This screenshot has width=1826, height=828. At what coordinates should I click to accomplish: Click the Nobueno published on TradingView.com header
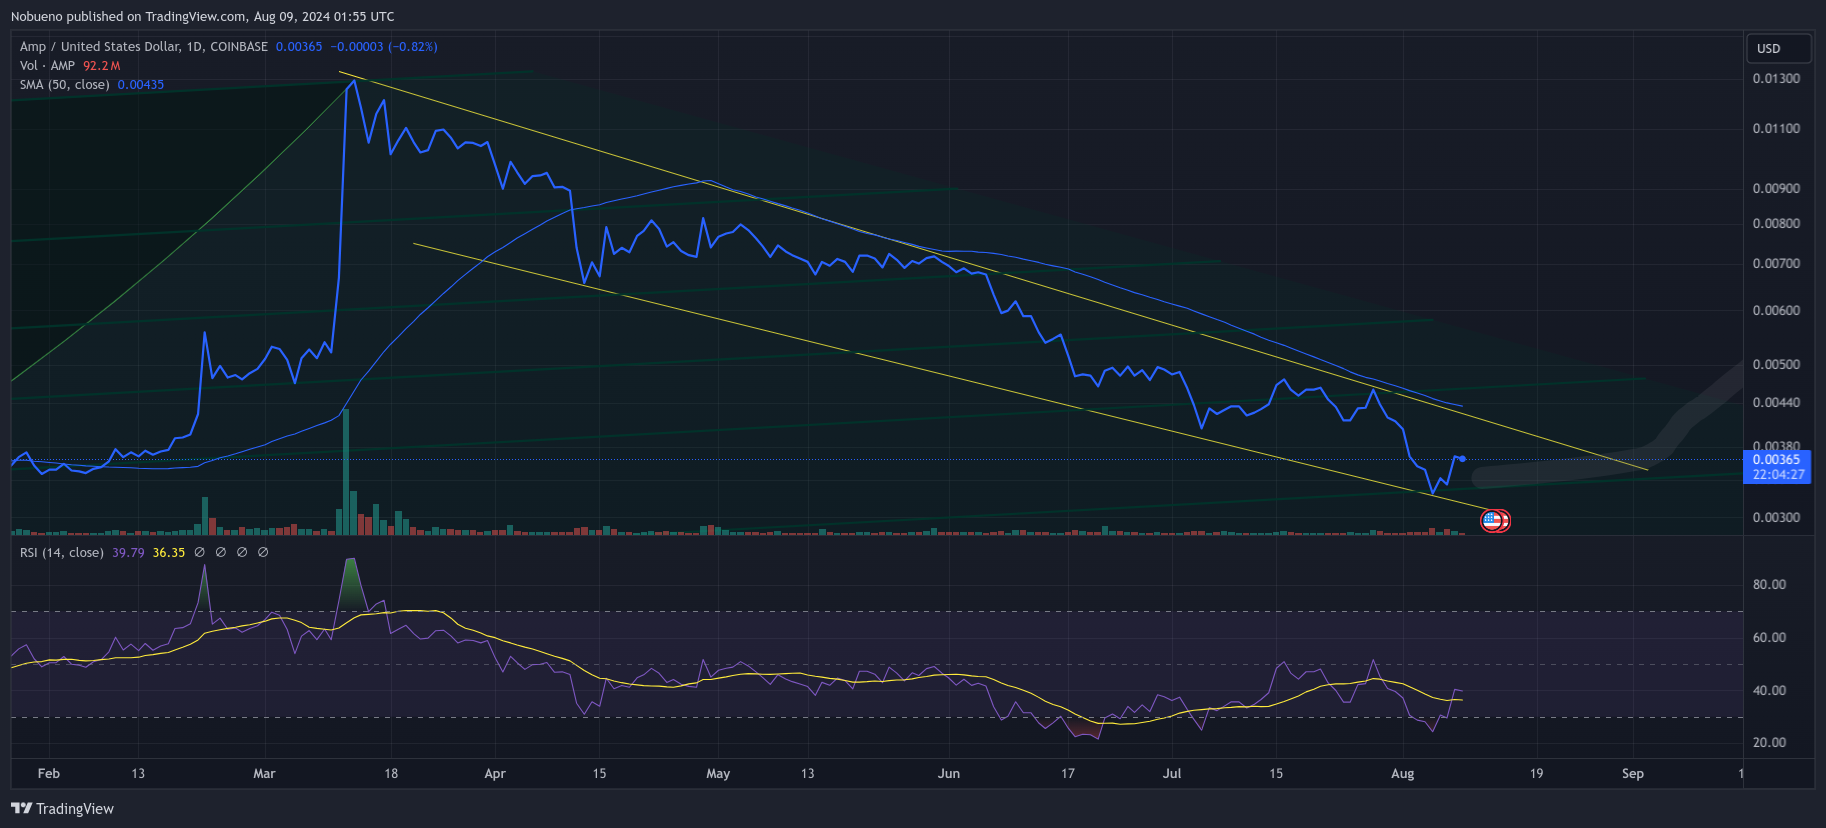(x=202, y=16)
